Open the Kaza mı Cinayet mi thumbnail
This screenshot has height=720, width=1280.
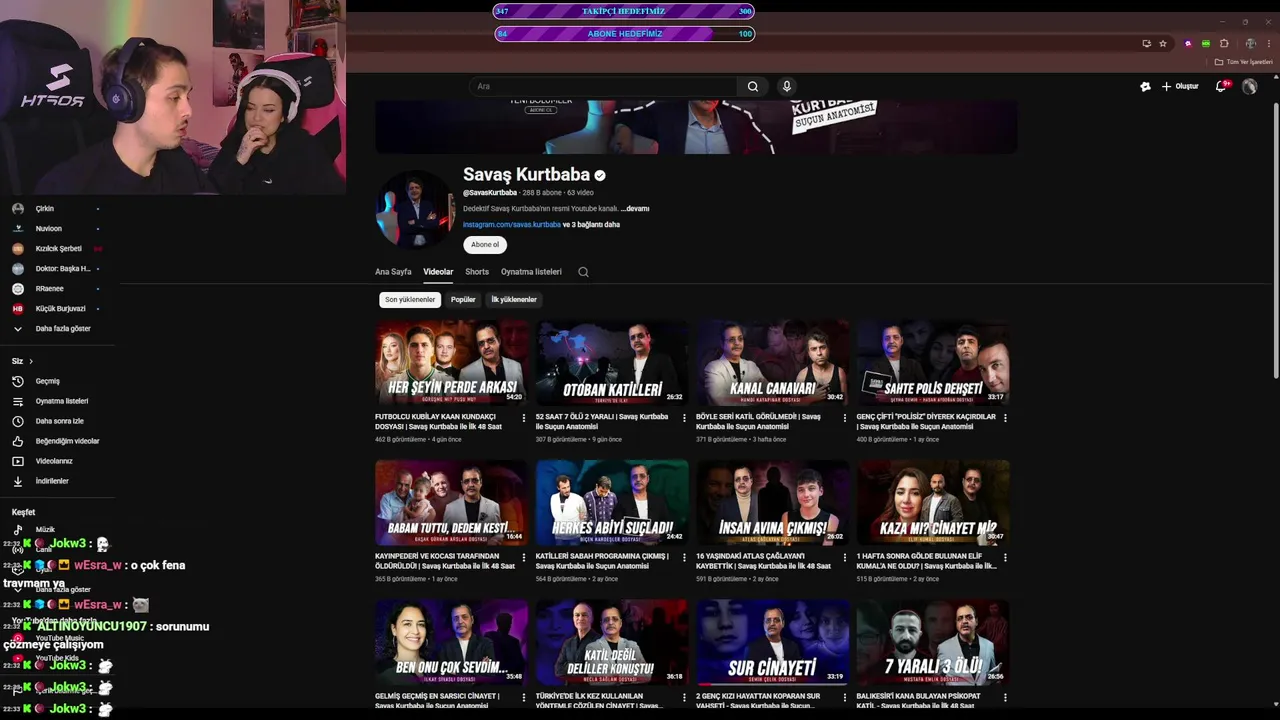[x=933, y=502]
